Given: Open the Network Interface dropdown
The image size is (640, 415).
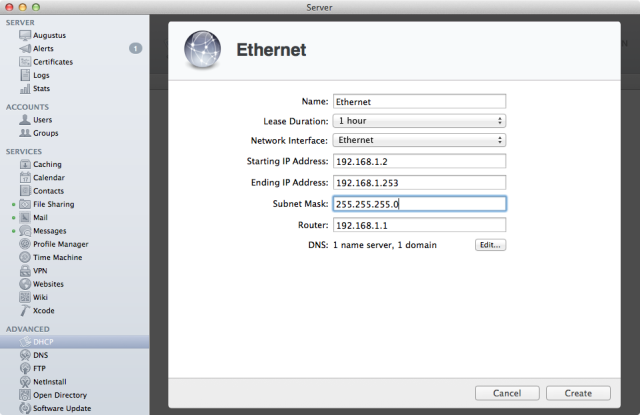Looking at the screenshot, I should pyautogui.click(x=419, y=140).
